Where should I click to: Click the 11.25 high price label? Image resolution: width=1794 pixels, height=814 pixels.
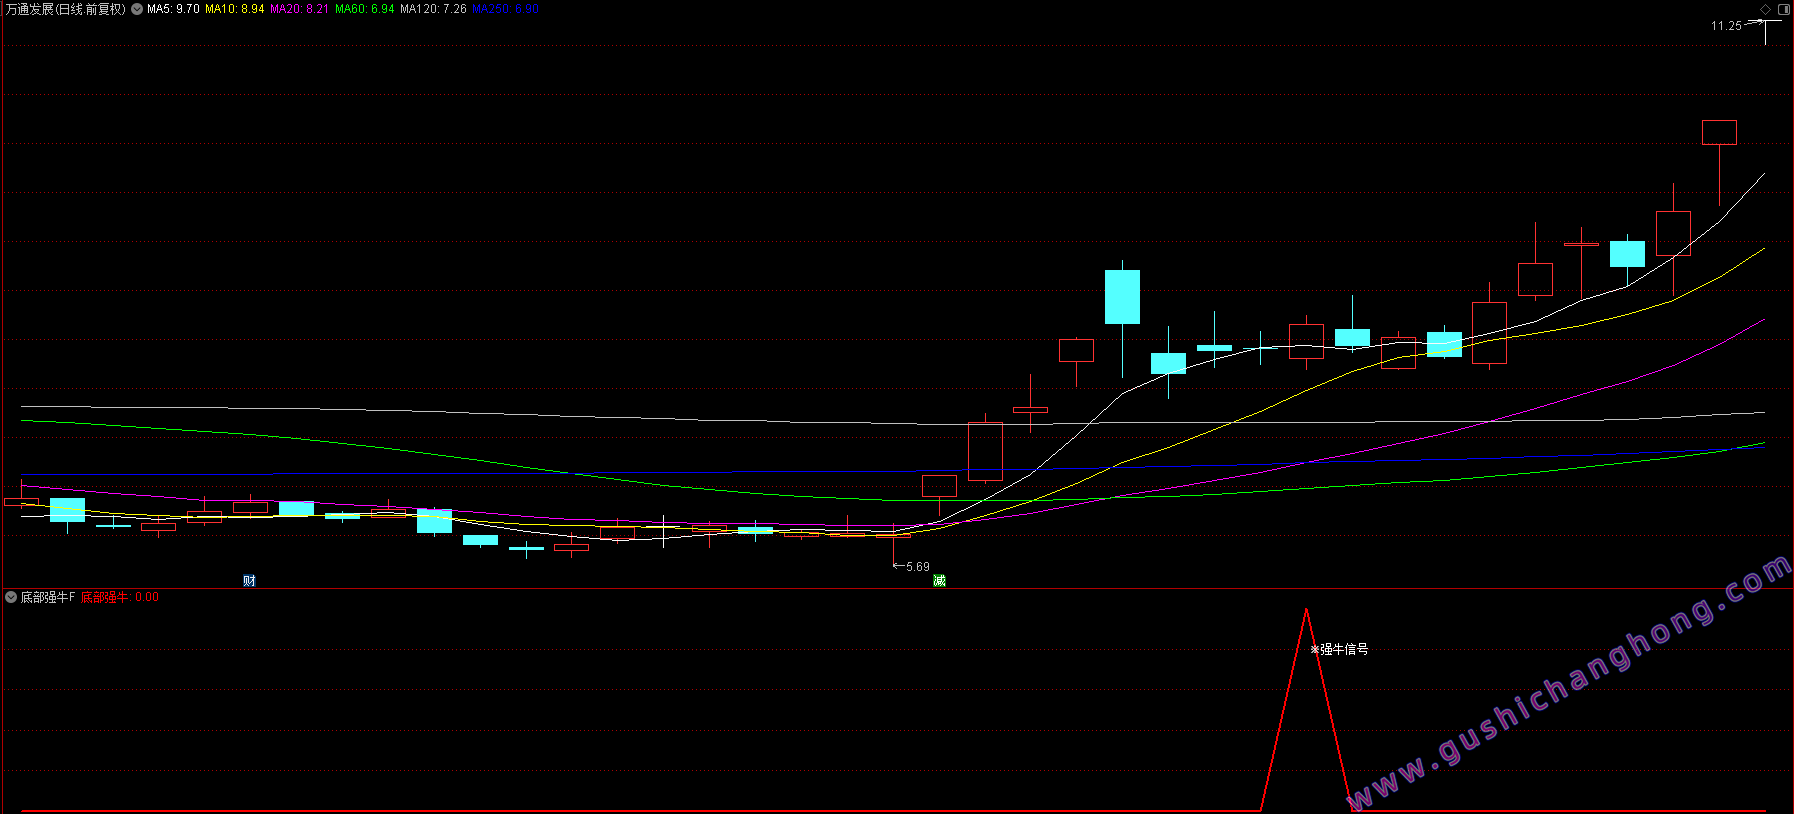click(1726, 26)
